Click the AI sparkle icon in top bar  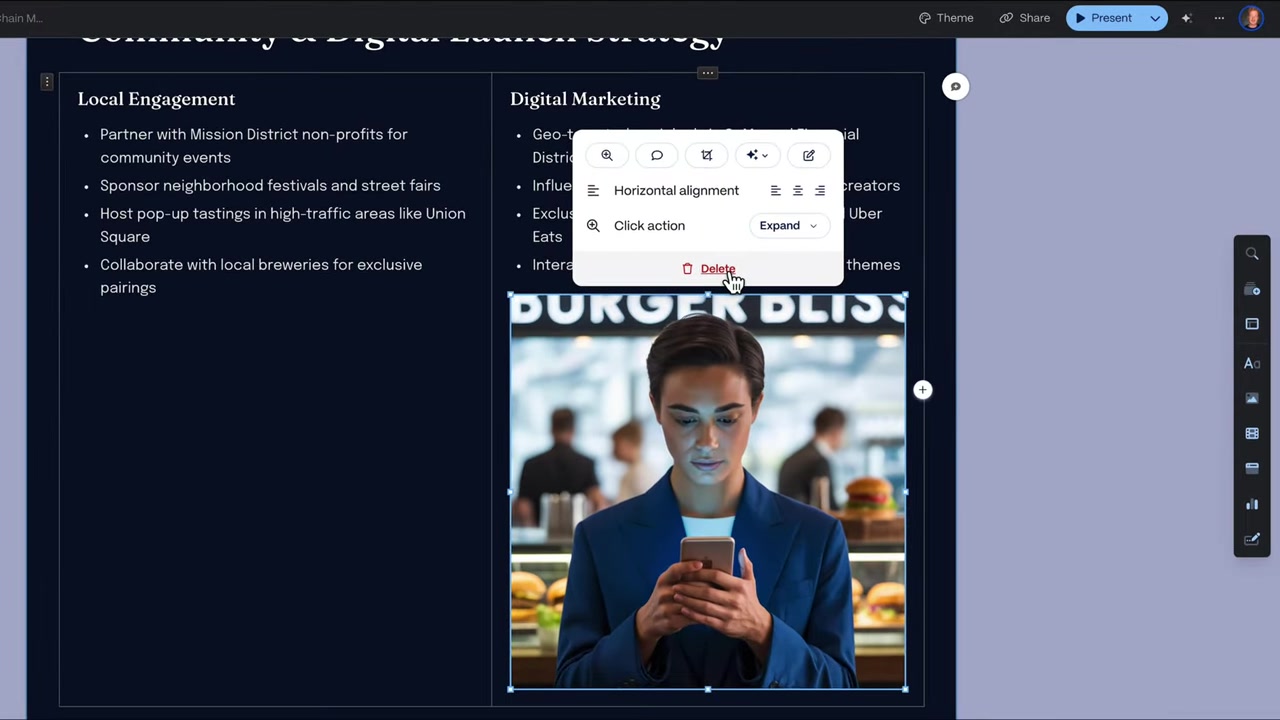pyautogui.click(x=1186, y=18)
